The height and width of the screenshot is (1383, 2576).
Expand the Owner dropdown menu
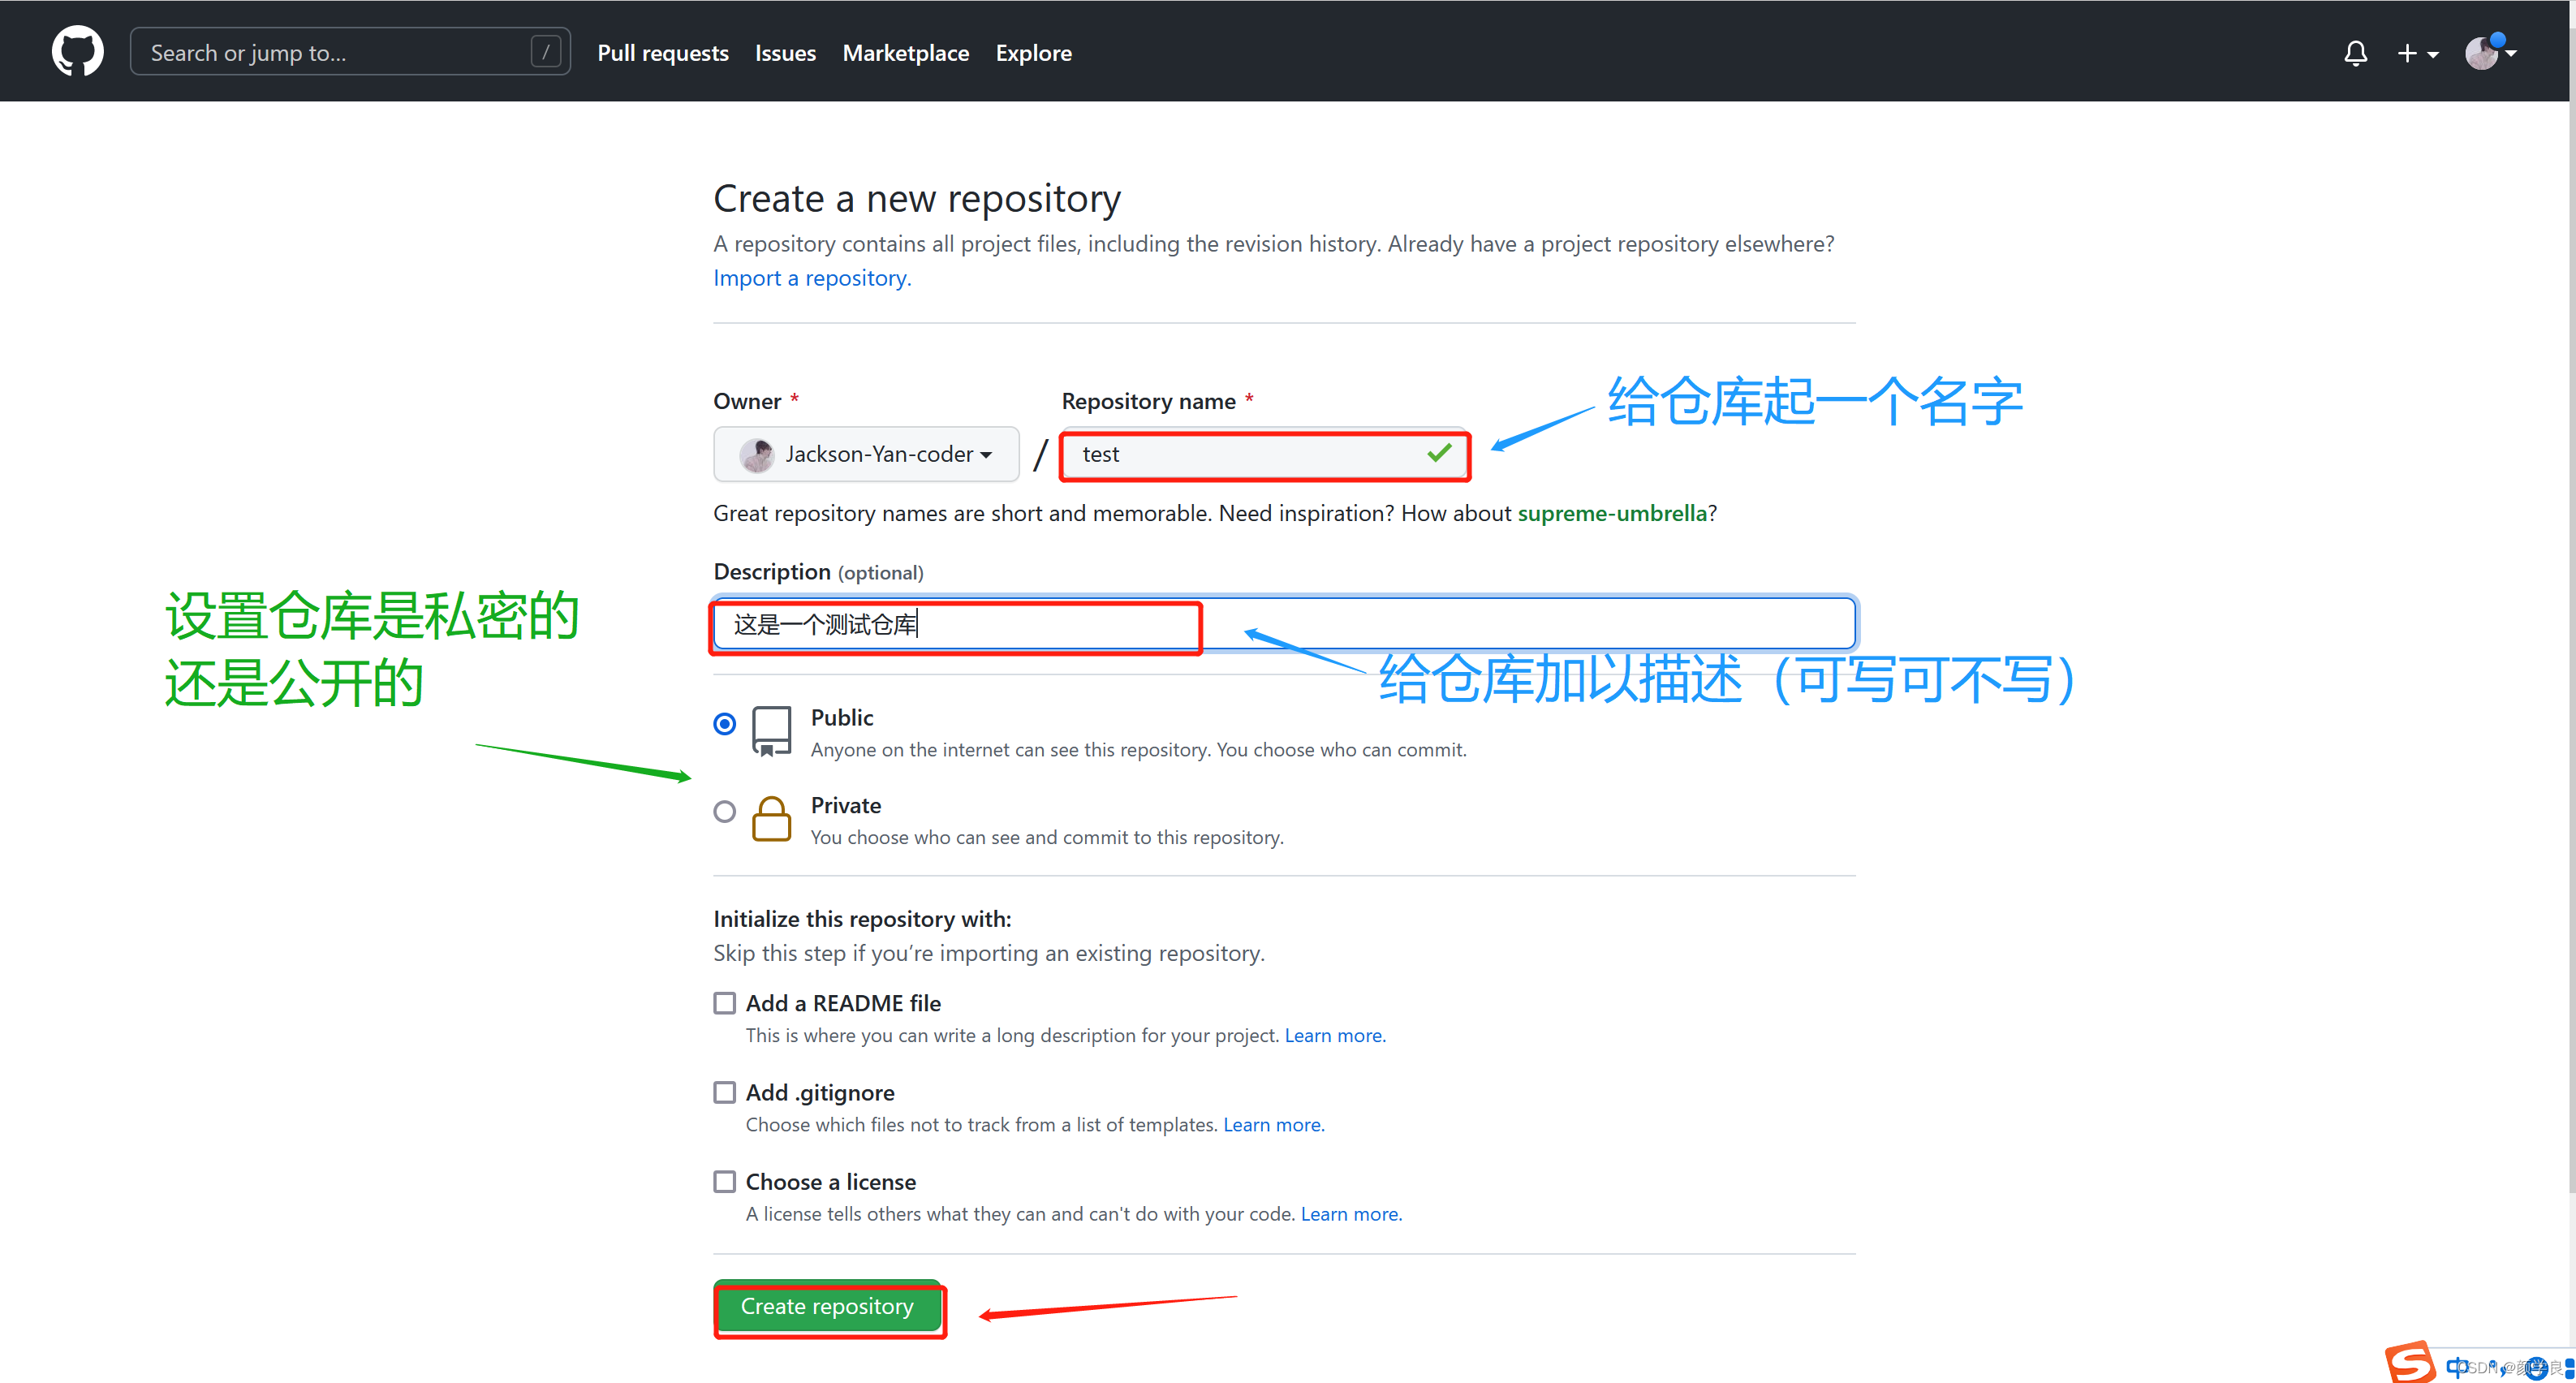(x=865, y=453)
